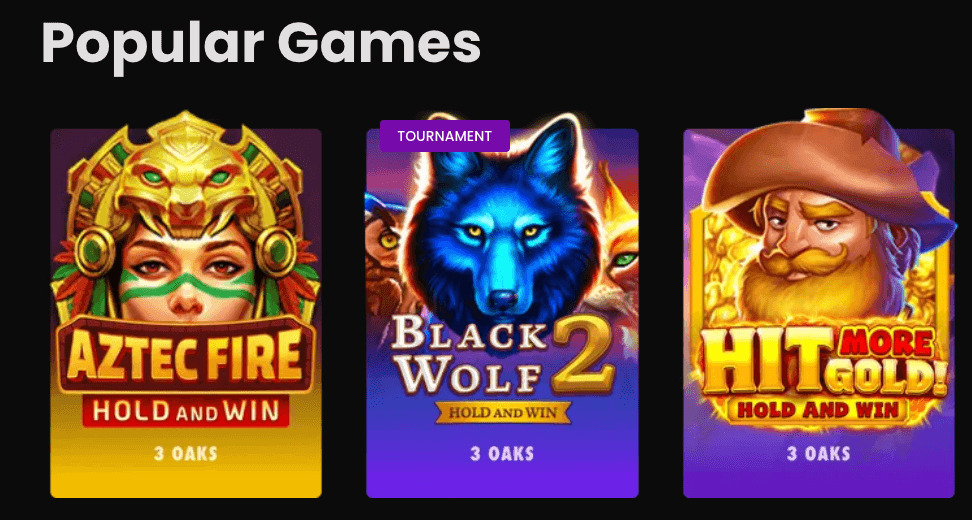Viewport: 972px width, 520px height.
Task: Click Hit More Gold's Hold and Win banner
Action: (820, 410)
